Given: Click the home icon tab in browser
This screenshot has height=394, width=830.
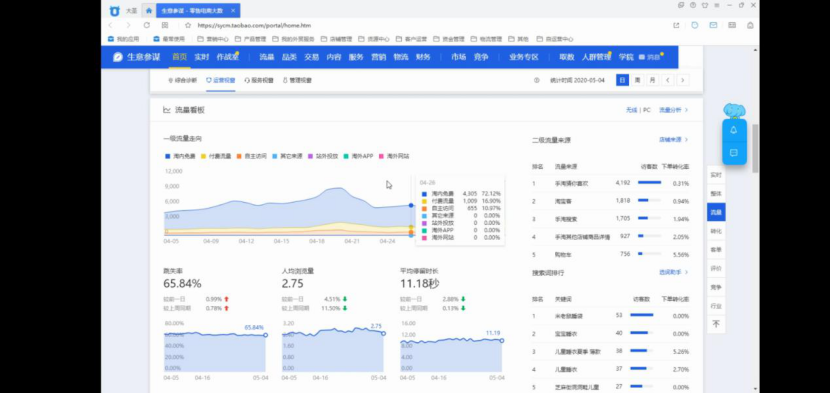Looking at the screenshot, I should pos(149,10).
